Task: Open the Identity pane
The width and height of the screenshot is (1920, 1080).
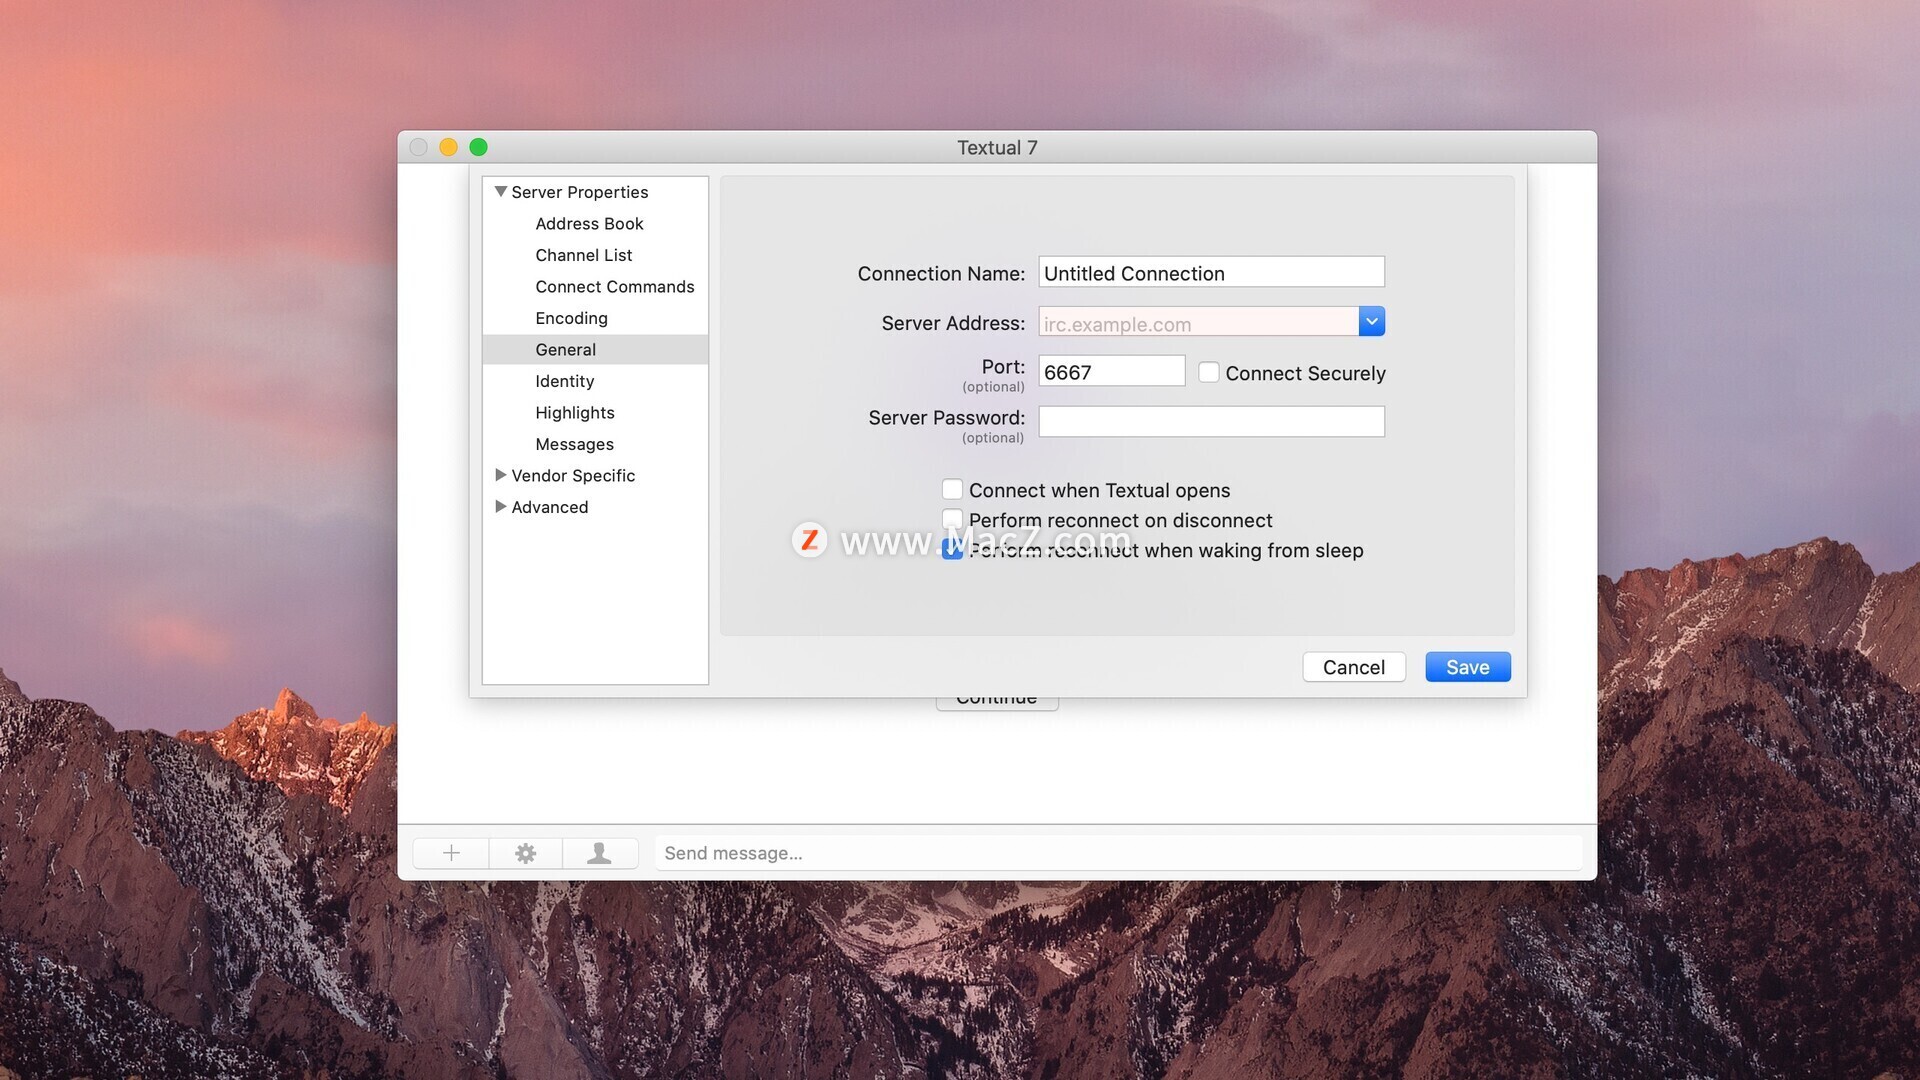Action: [x=595, y=381]
